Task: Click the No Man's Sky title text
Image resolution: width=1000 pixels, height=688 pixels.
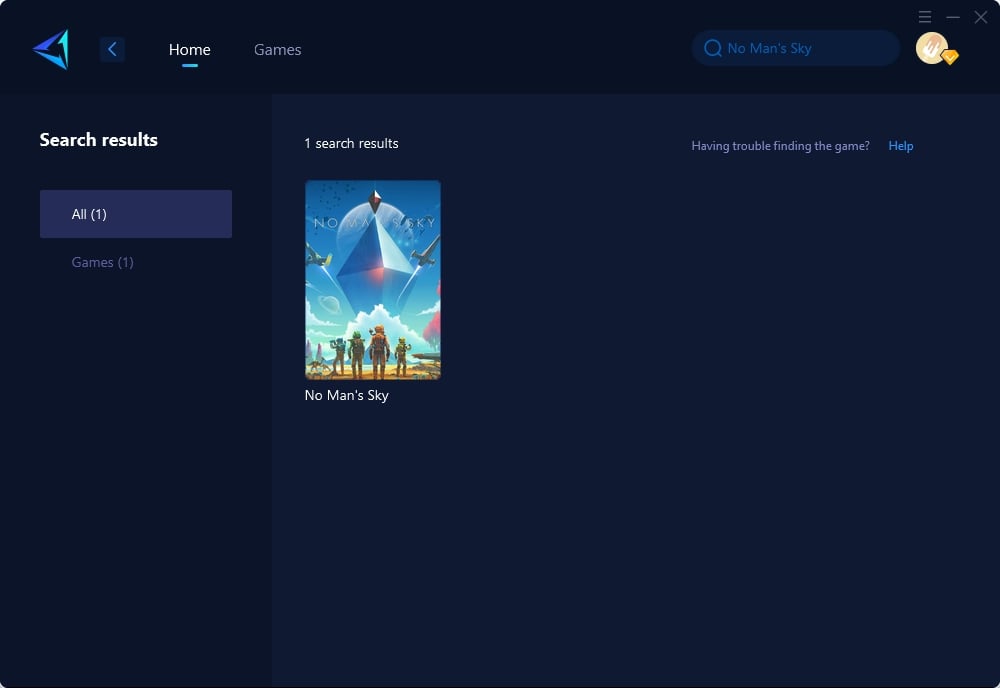Action: [346, 395]
